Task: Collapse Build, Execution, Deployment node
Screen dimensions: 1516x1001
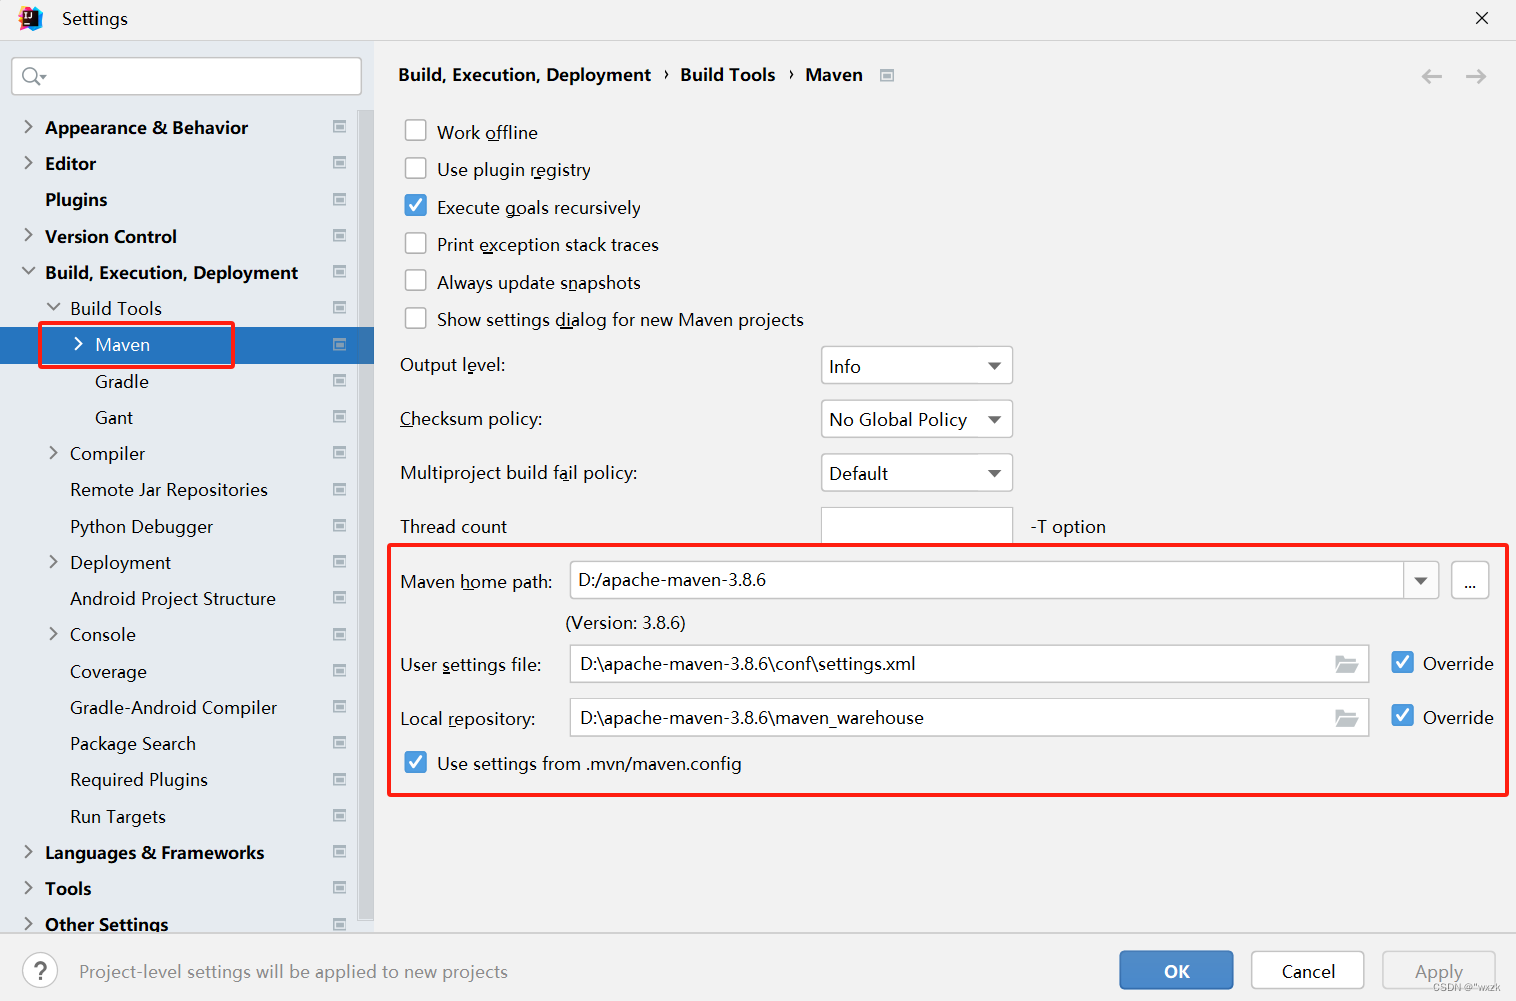Action: tap(28, 272)
